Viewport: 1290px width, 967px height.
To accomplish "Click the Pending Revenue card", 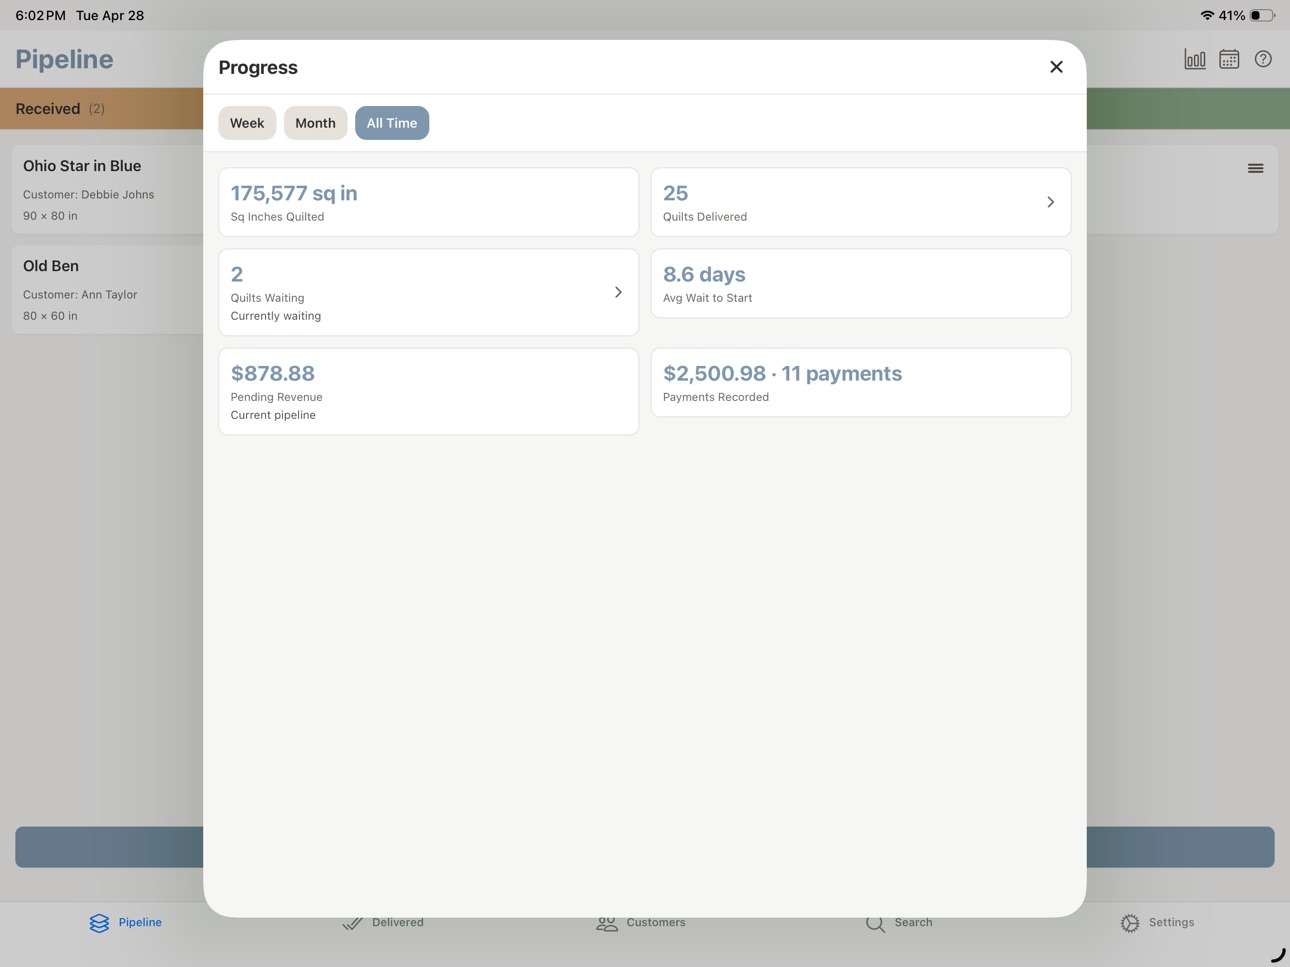I will (x=428, y=391).
